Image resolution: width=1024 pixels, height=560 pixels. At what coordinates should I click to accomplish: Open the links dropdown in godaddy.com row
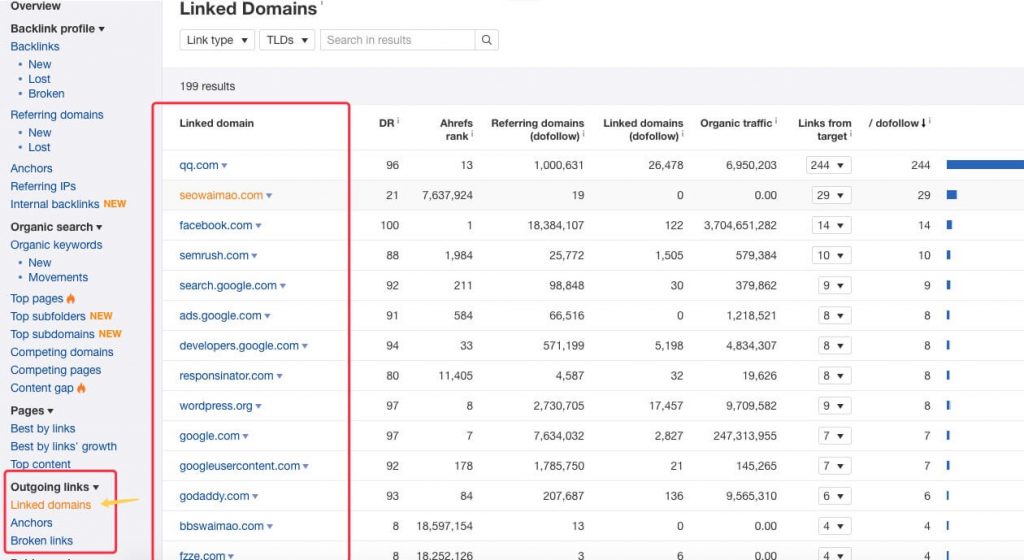point(835,495)
